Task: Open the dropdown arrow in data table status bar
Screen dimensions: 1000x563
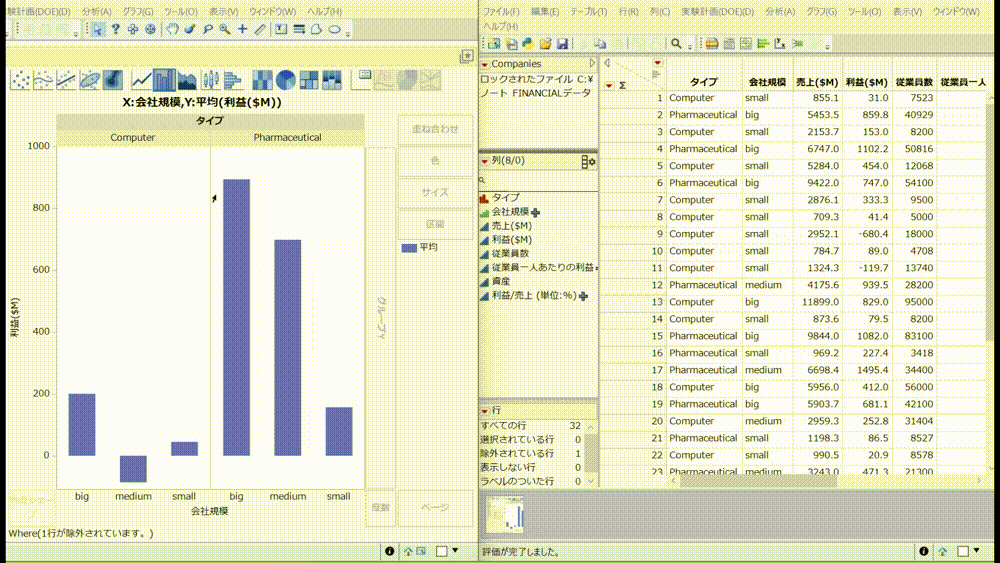Action: [x=976, y=550]
